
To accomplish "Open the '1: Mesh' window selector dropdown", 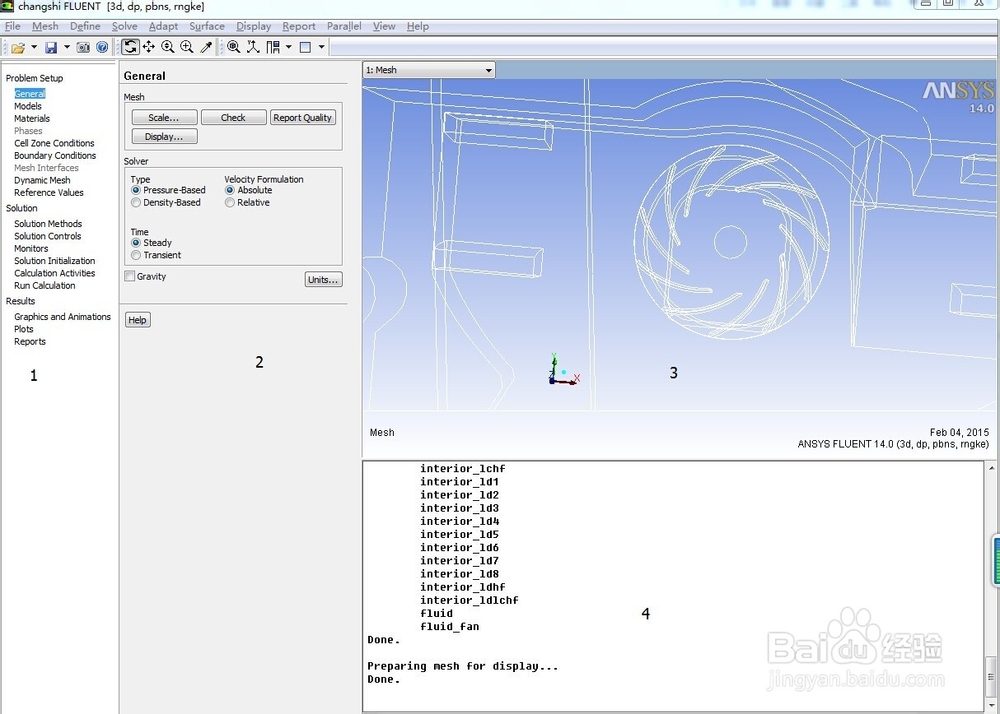I will click(429, 70).
